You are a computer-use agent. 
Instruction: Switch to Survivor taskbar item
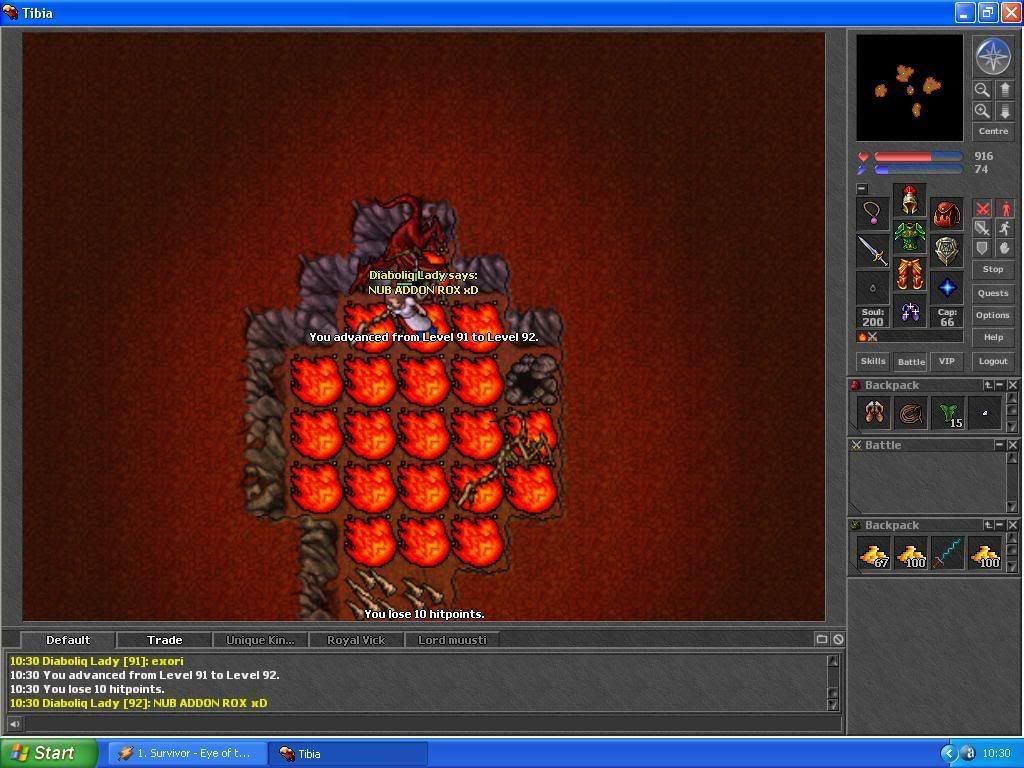tap(187, 754)
